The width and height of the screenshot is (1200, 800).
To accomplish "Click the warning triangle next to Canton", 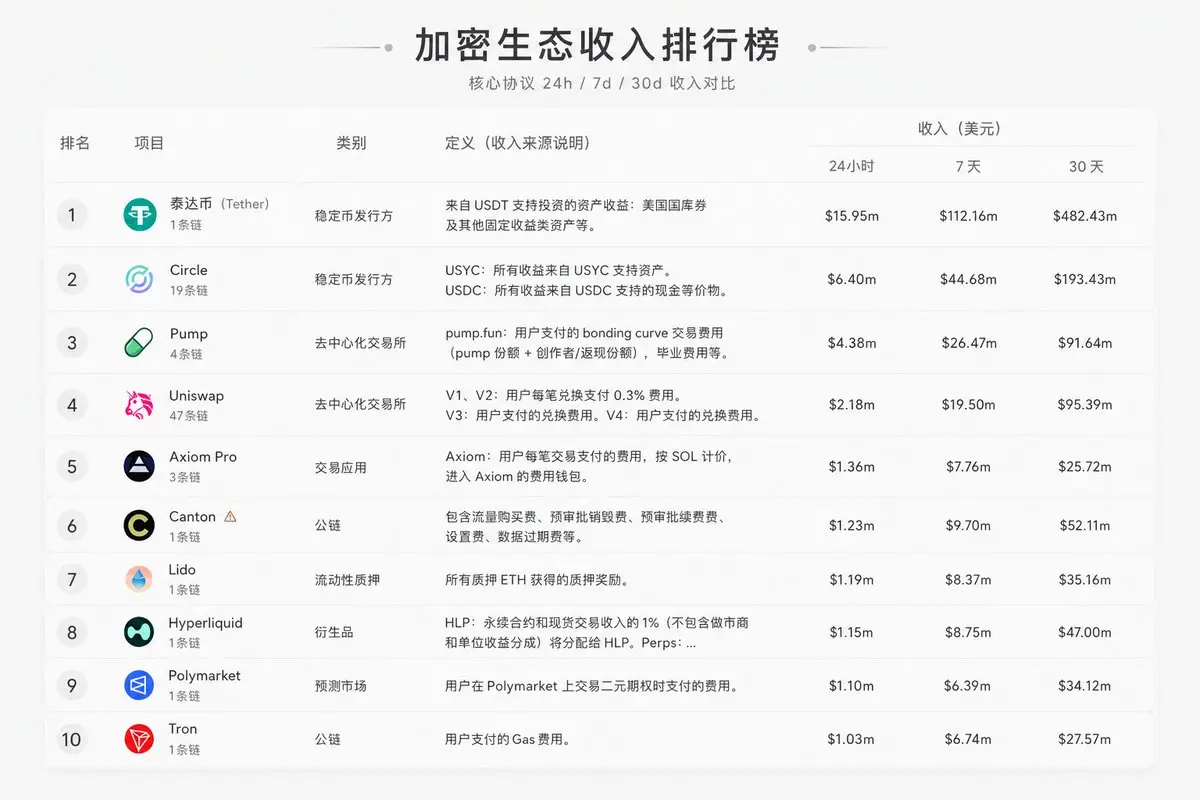I will pos(231,517).
